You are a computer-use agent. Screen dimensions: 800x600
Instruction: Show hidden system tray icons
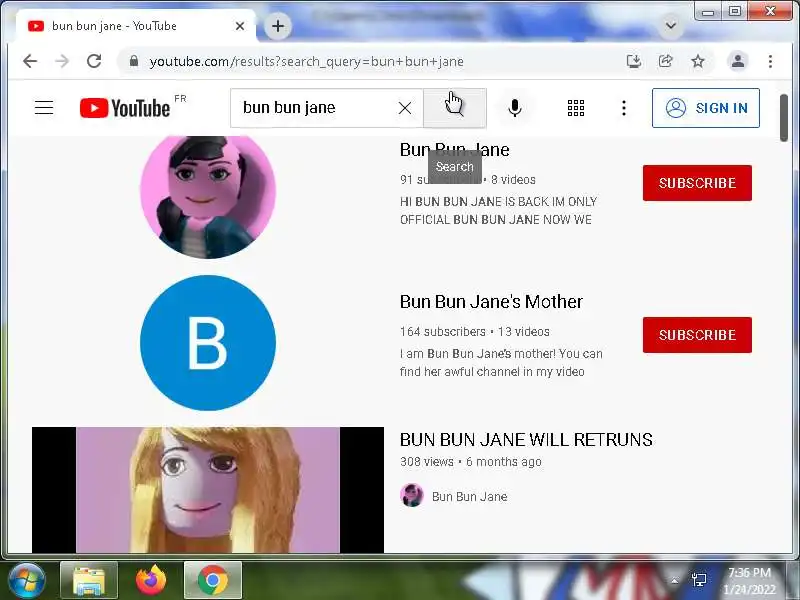(674, 580)
